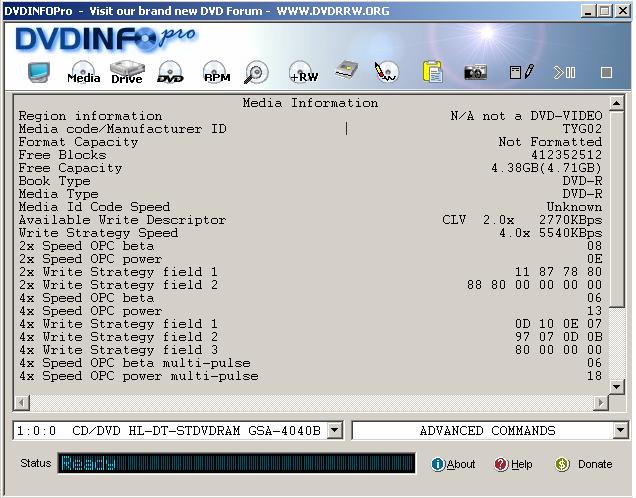
Task: Click the magnifier disc scan icon
Action: coord(256,73)
